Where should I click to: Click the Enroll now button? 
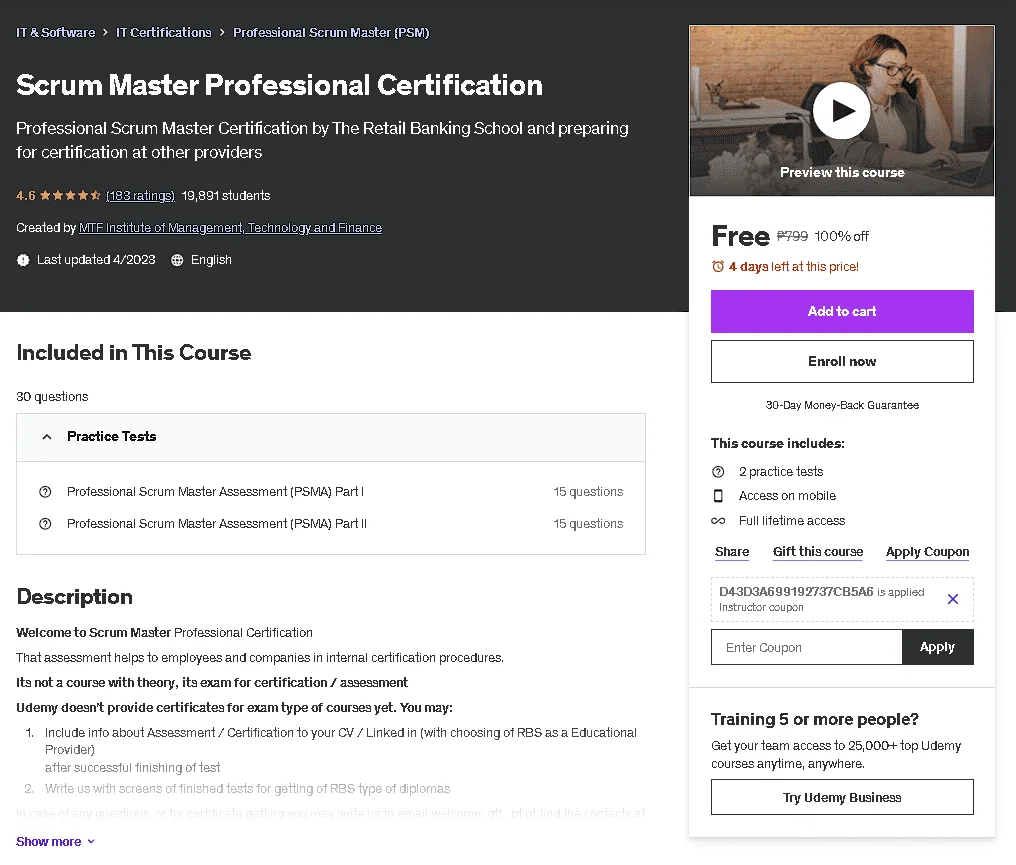[x=842, y=362]
